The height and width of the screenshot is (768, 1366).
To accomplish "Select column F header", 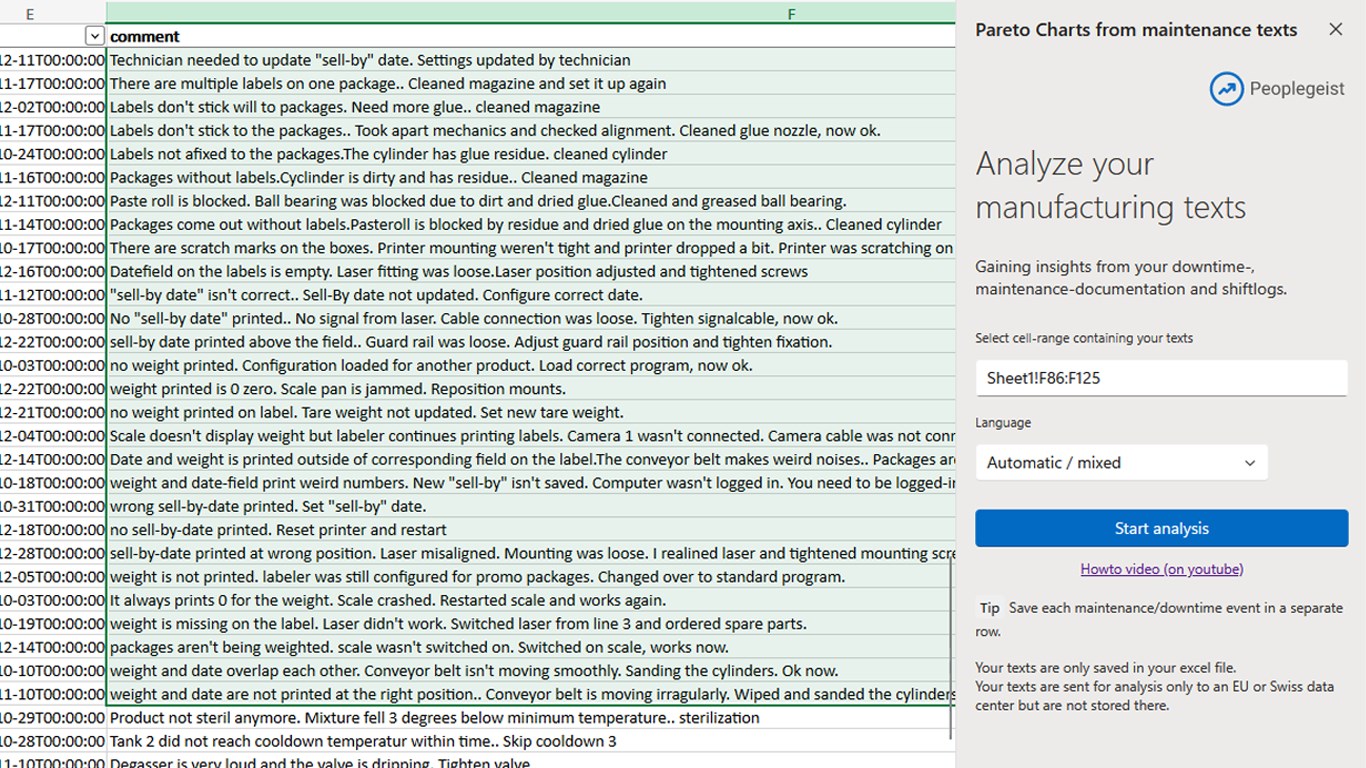I will [531, 14].
